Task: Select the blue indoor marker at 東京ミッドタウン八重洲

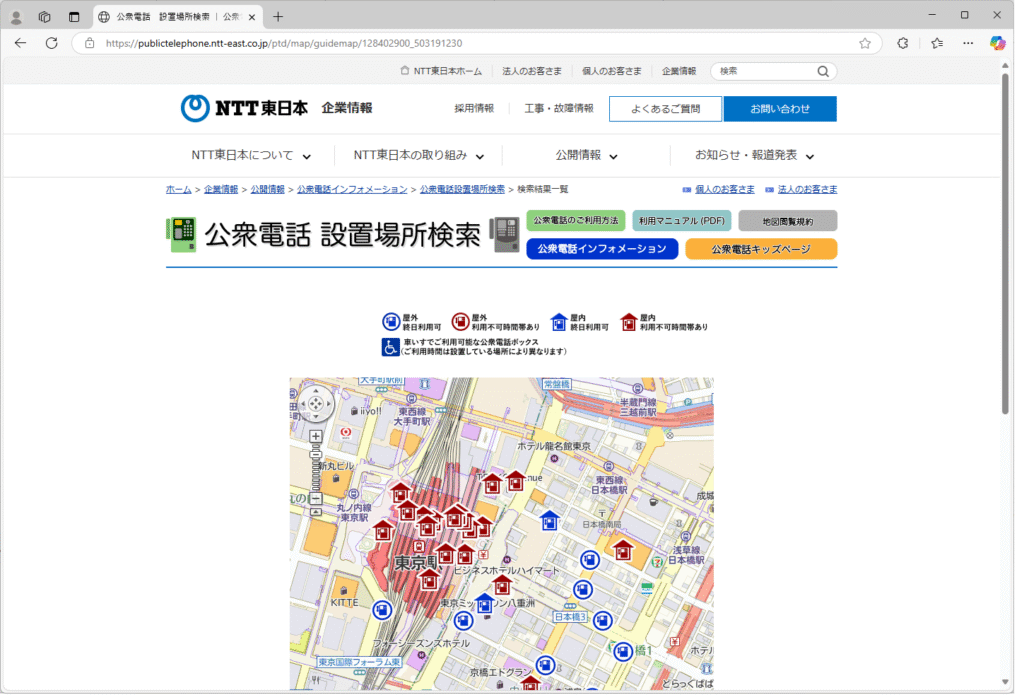Action: 485,604
